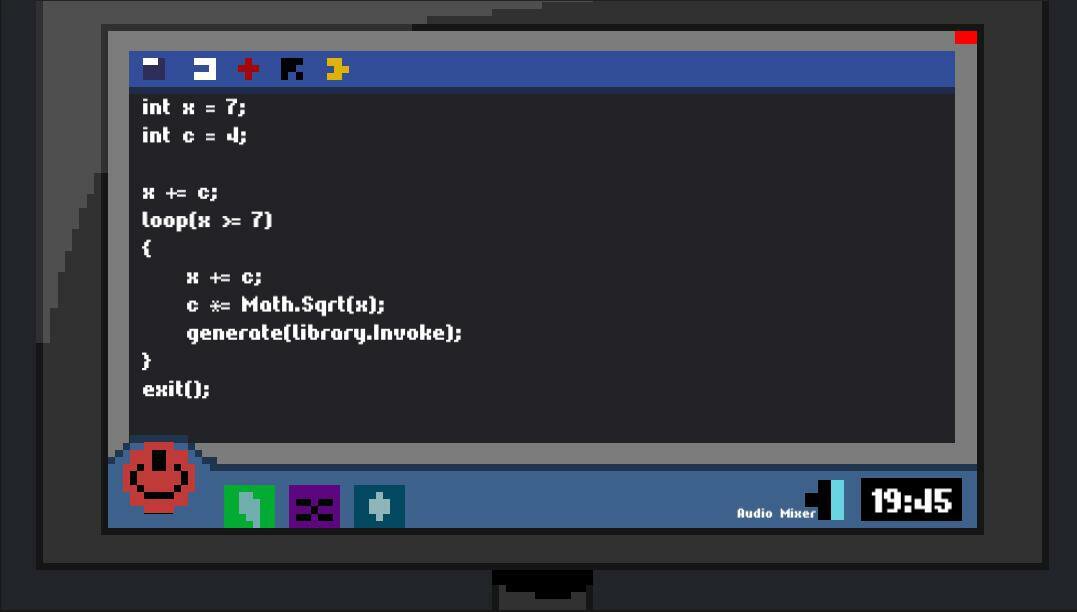Open the Audio Mixer speaker icon

tap(825, 499)
